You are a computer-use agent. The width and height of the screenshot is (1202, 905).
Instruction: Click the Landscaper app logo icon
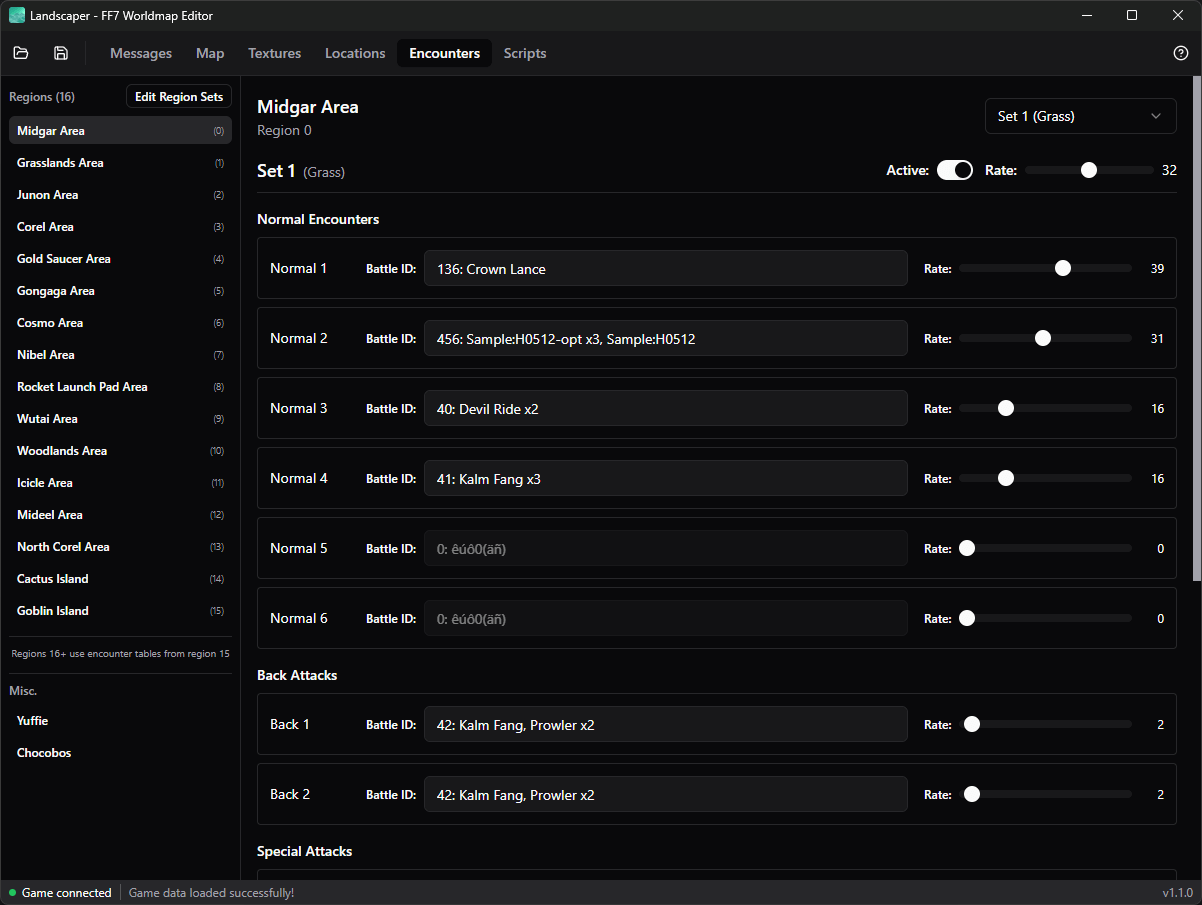17,15
